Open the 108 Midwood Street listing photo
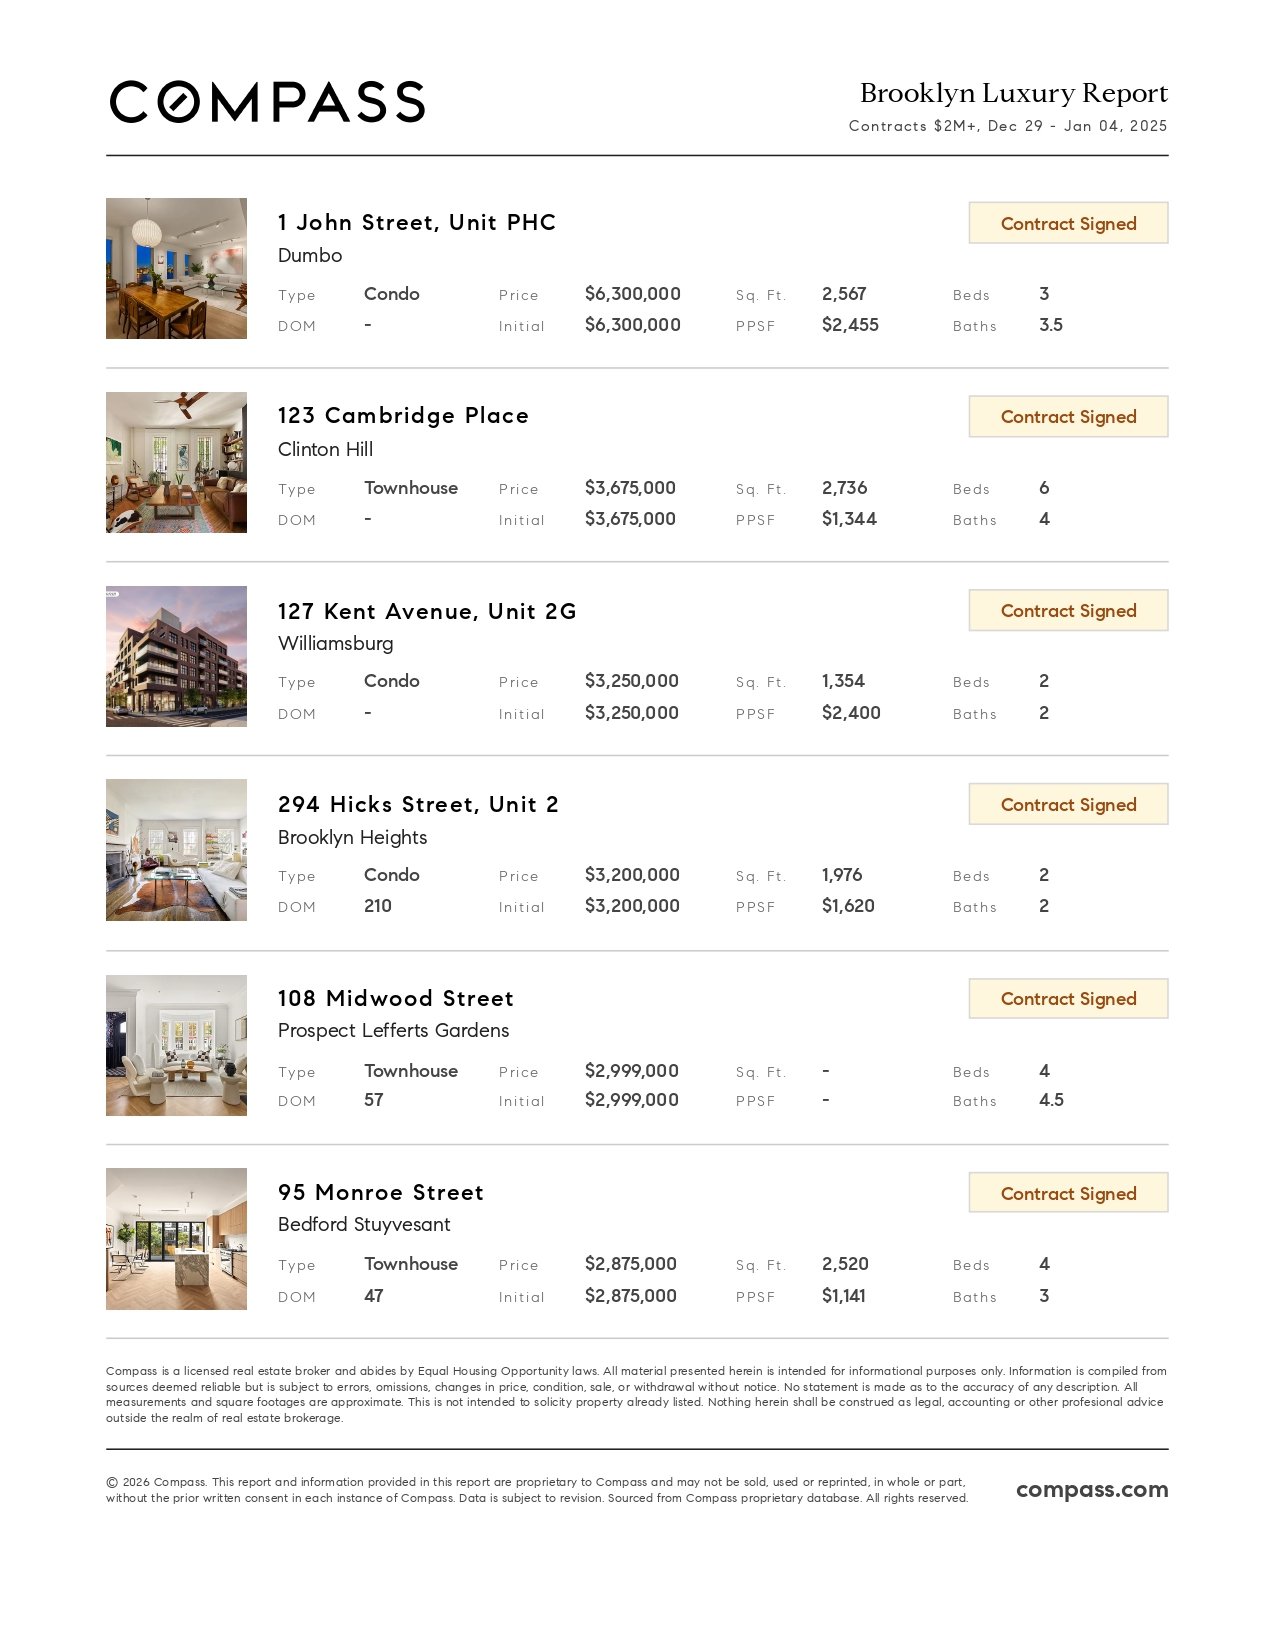The width and height of the screenshot is (1275, 1650). (176, 1045)
